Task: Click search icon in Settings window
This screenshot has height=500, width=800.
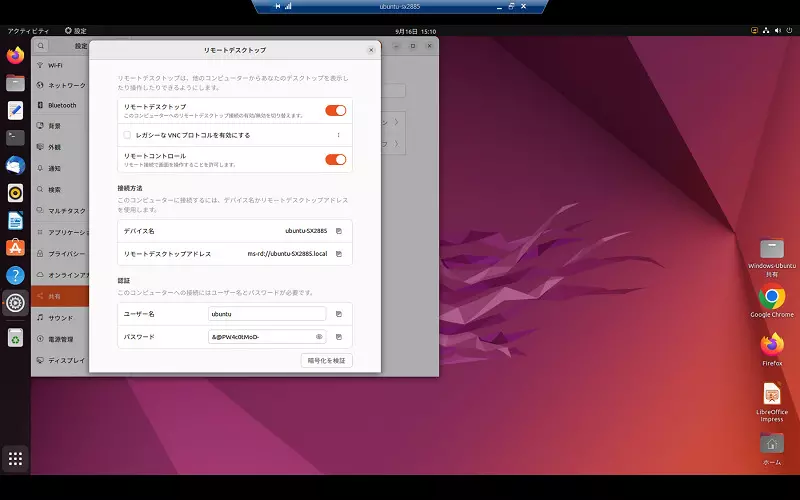Action: click(41, 46)
